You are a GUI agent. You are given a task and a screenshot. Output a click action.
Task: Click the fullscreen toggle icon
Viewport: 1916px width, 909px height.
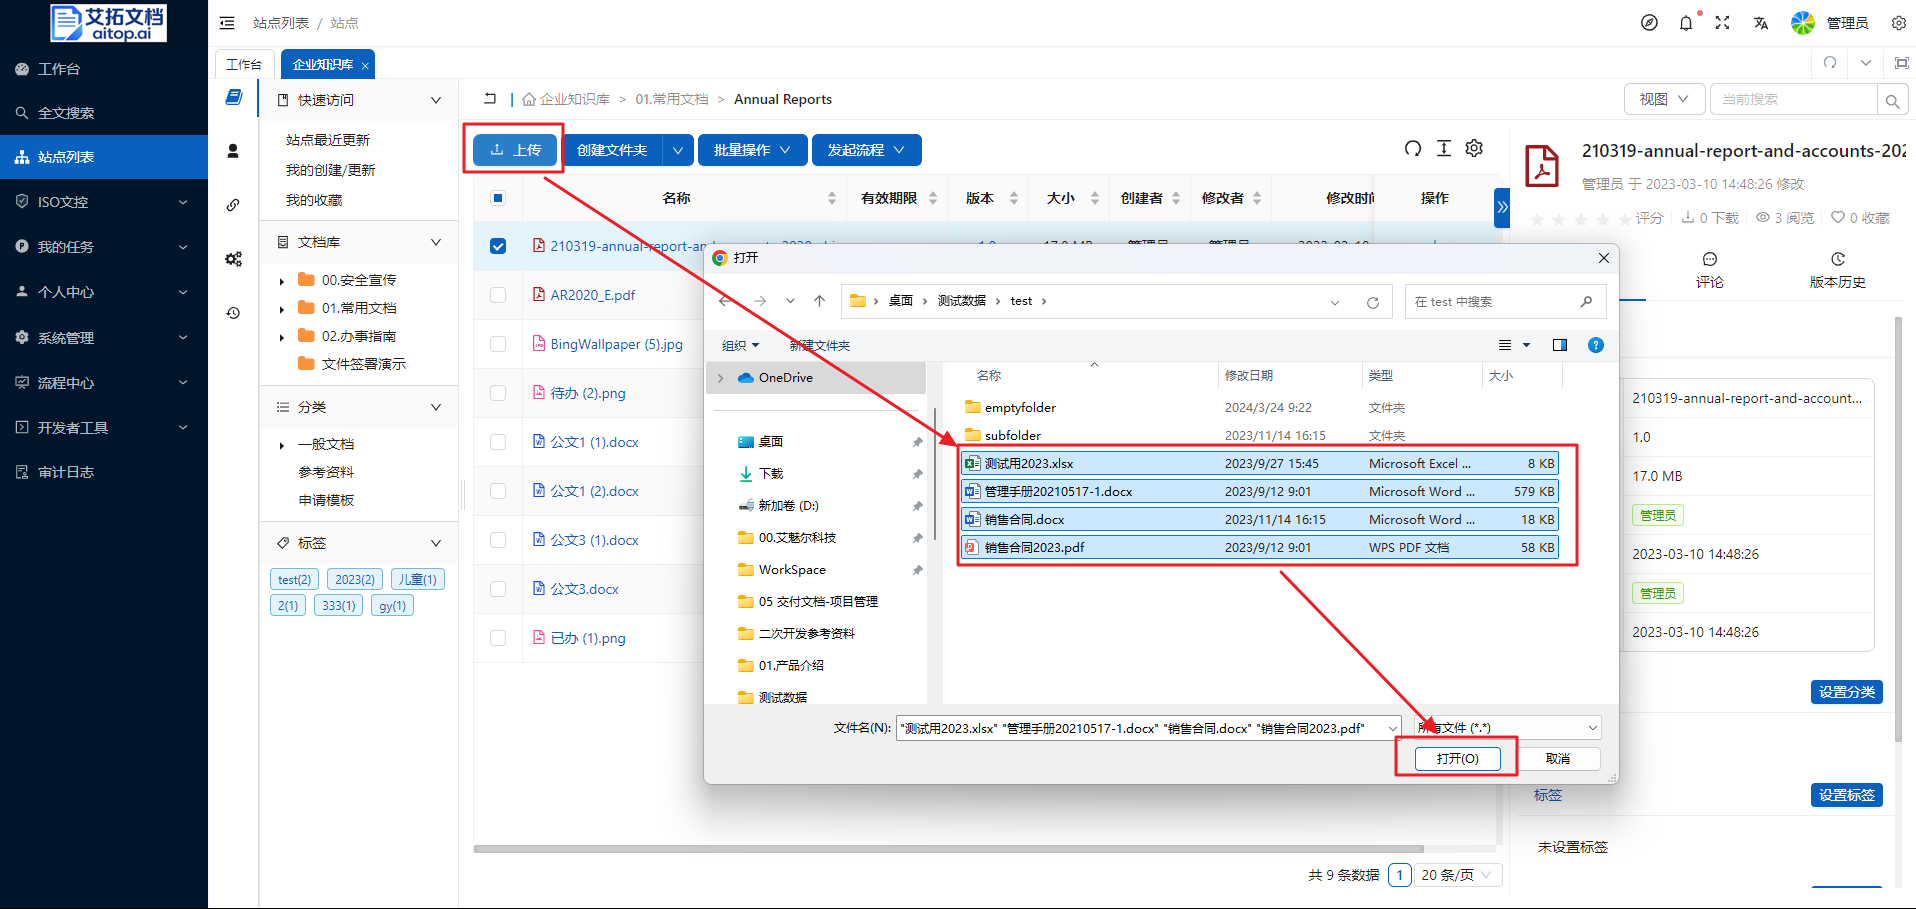pos(1722,23)
